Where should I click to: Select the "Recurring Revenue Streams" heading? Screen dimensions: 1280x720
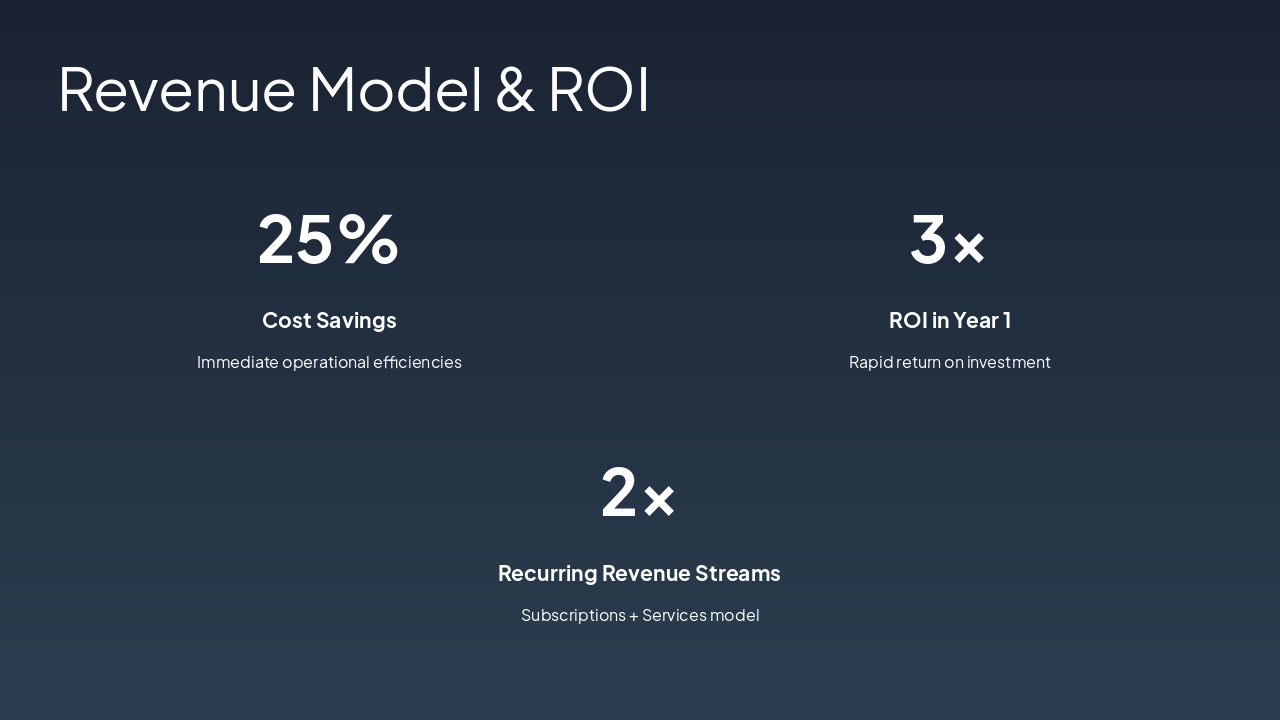click(x=639, y=573)
